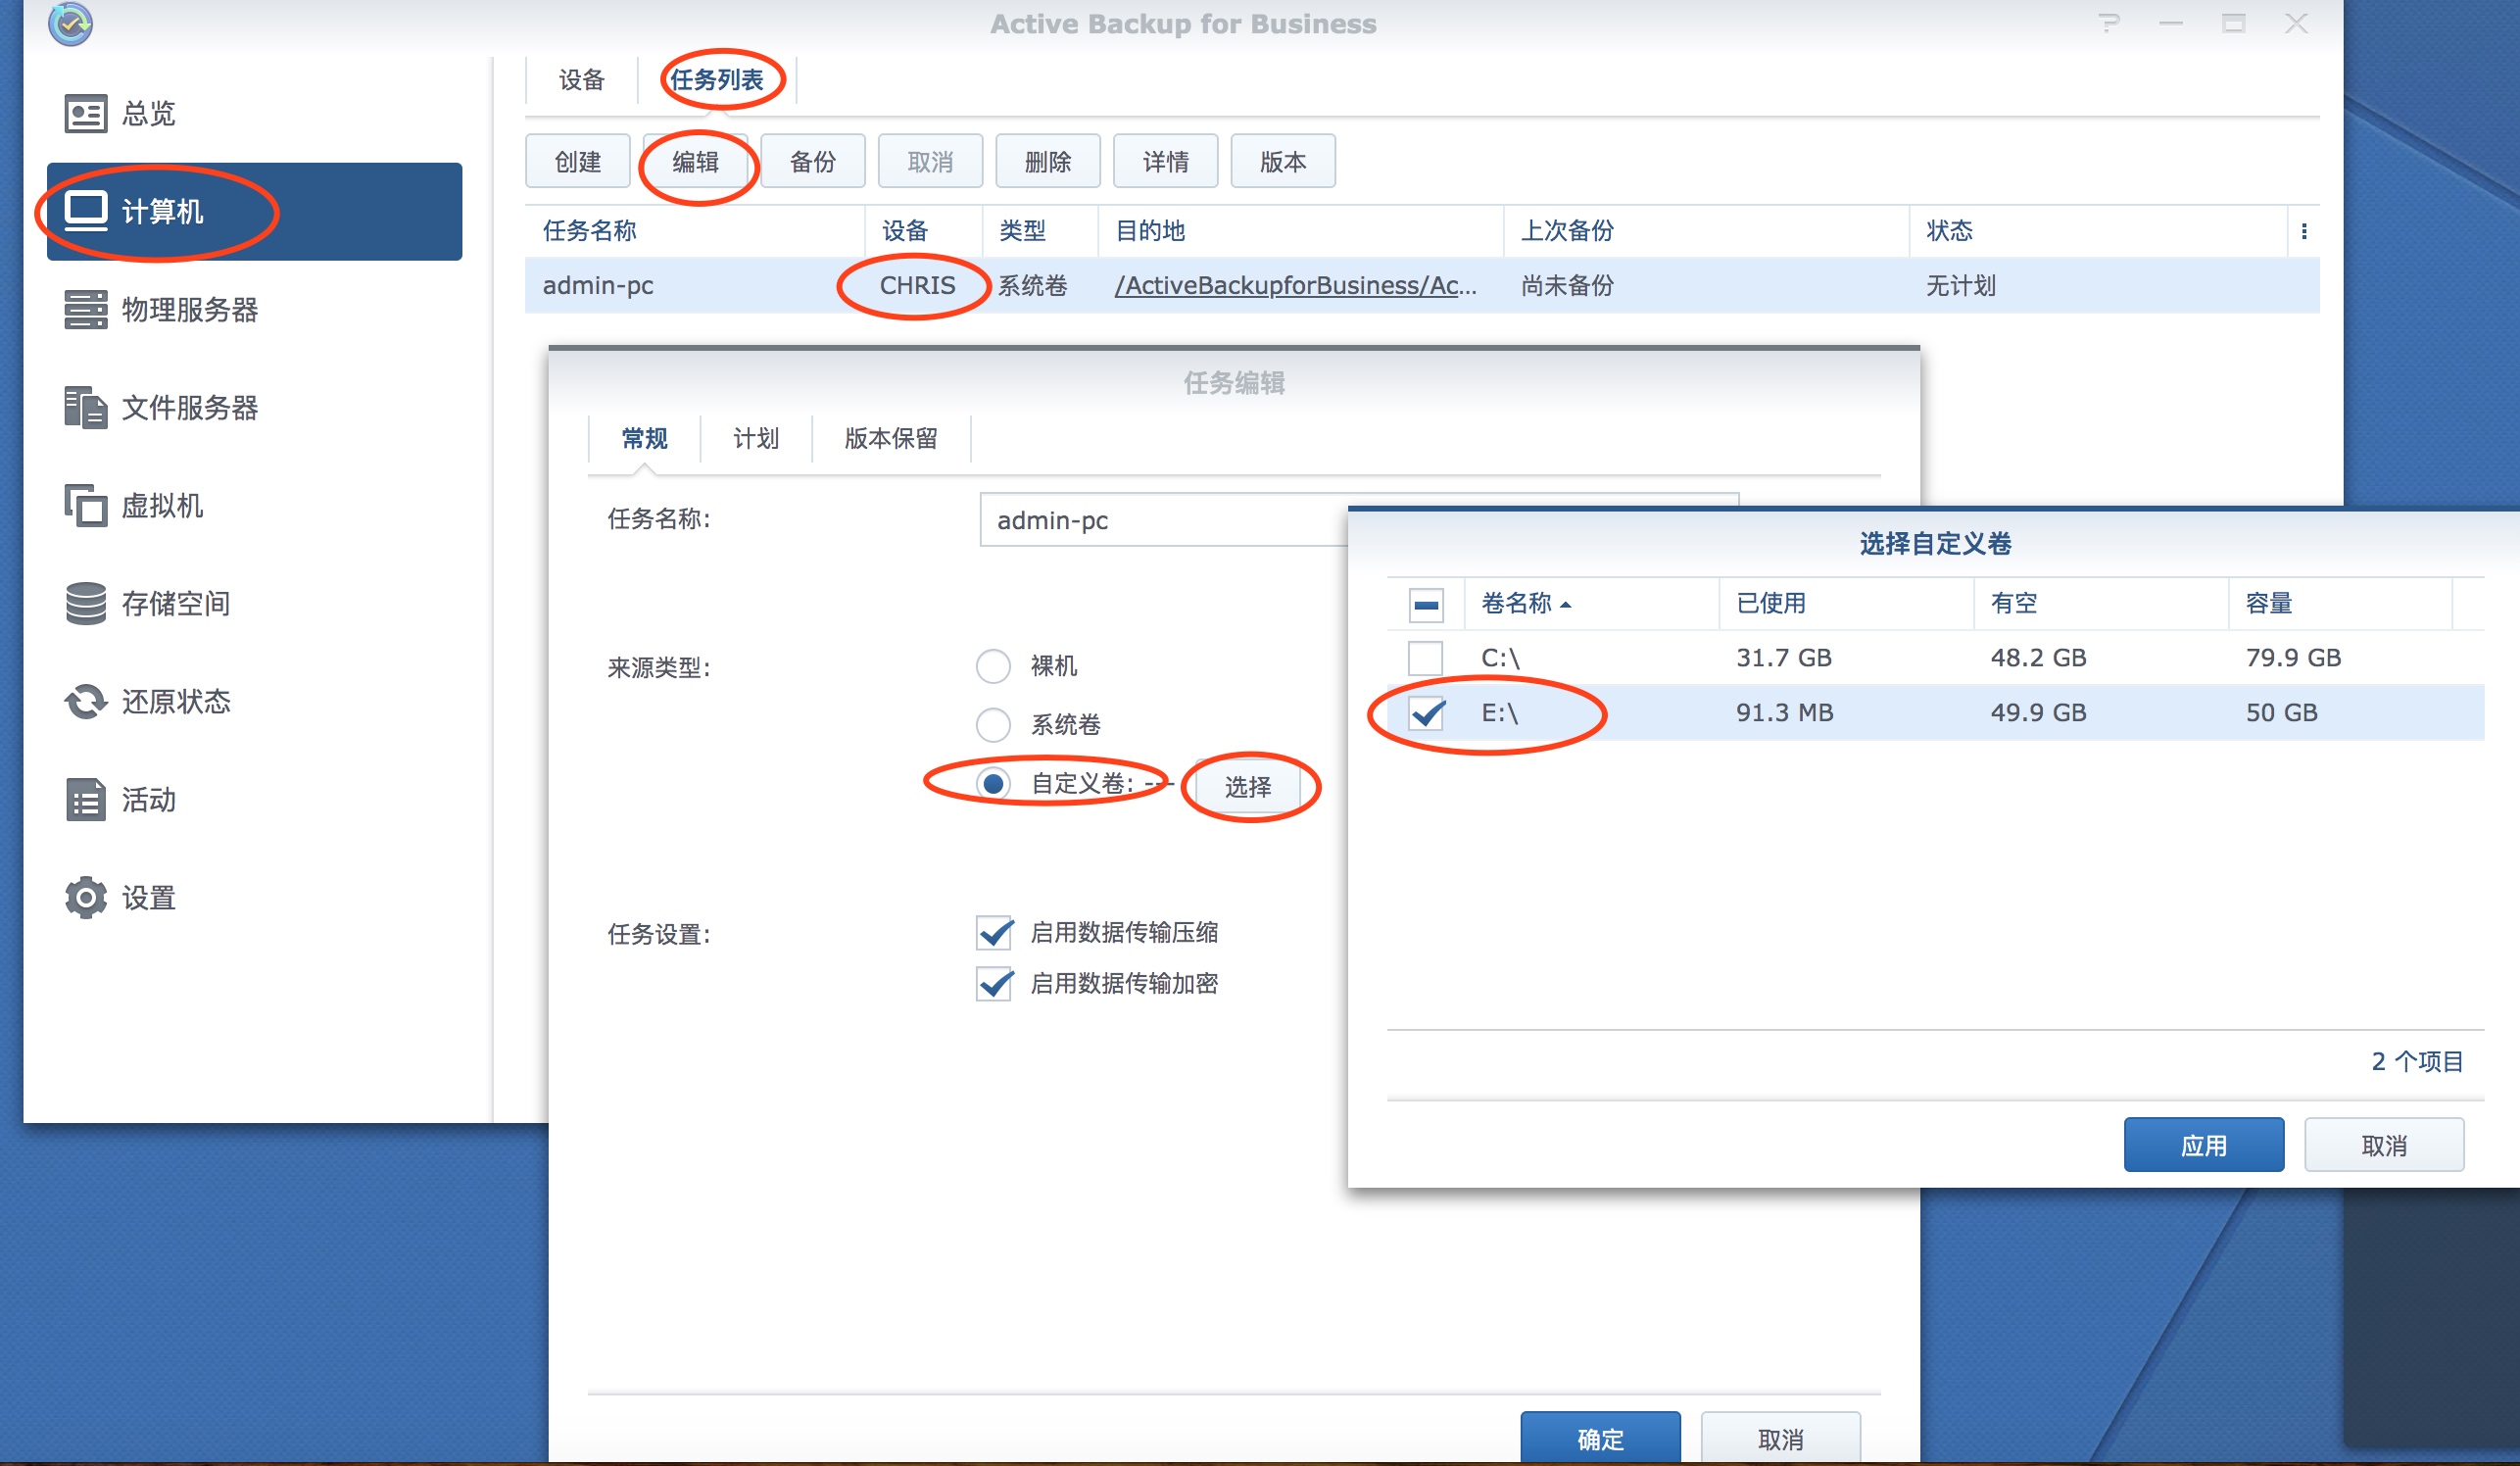2520x1466 pixels.
Task: Open the 总览 overview icon in sidebar
Action: [86, 114]
